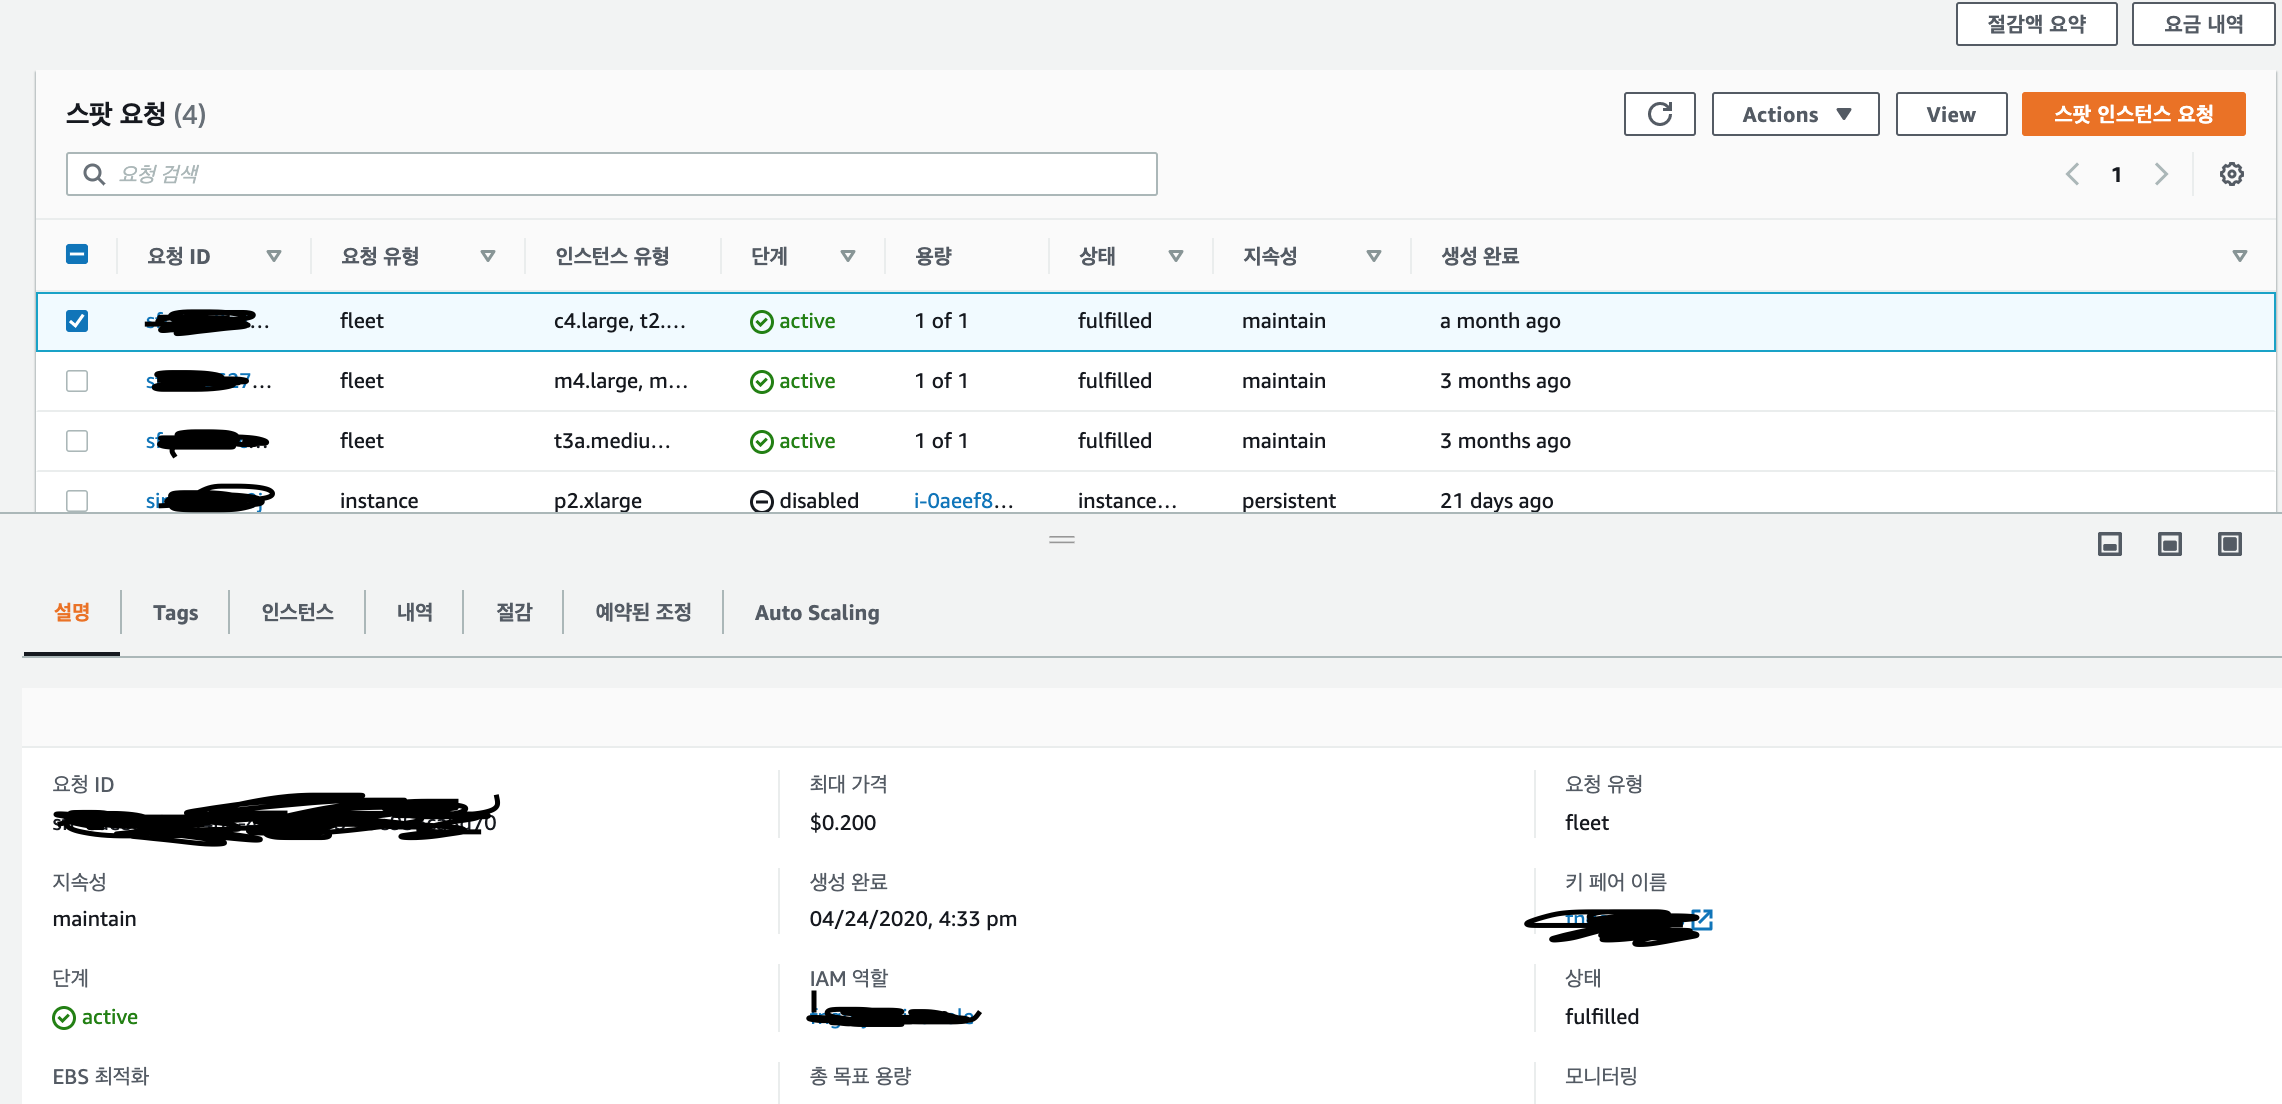Go to previous page arrow
This screenshot has width=2282, height=1104.
coord(2072,174)
